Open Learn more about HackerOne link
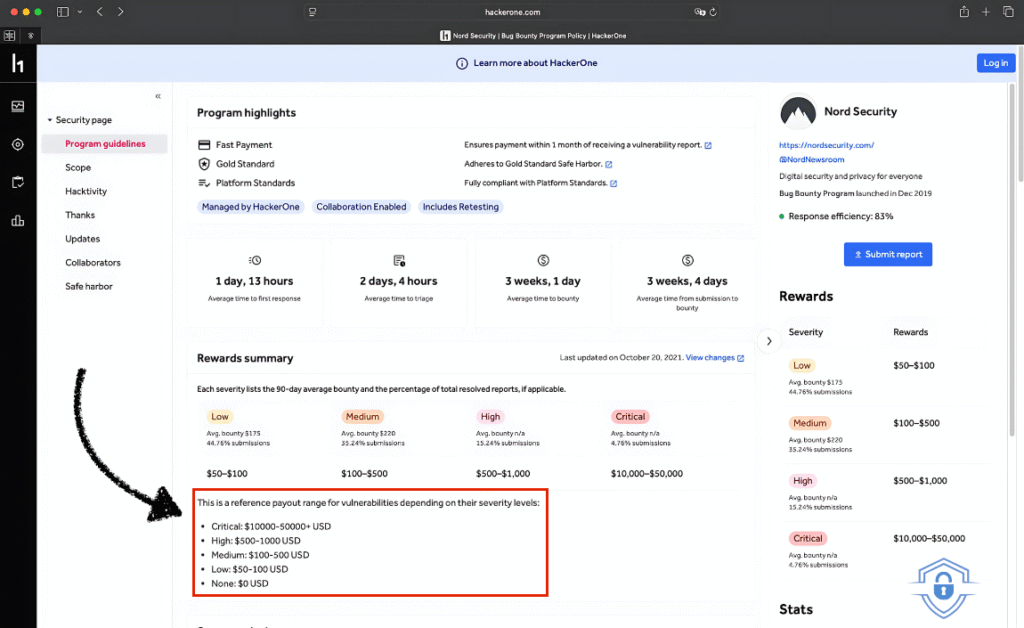 click(x=536, y=63)
